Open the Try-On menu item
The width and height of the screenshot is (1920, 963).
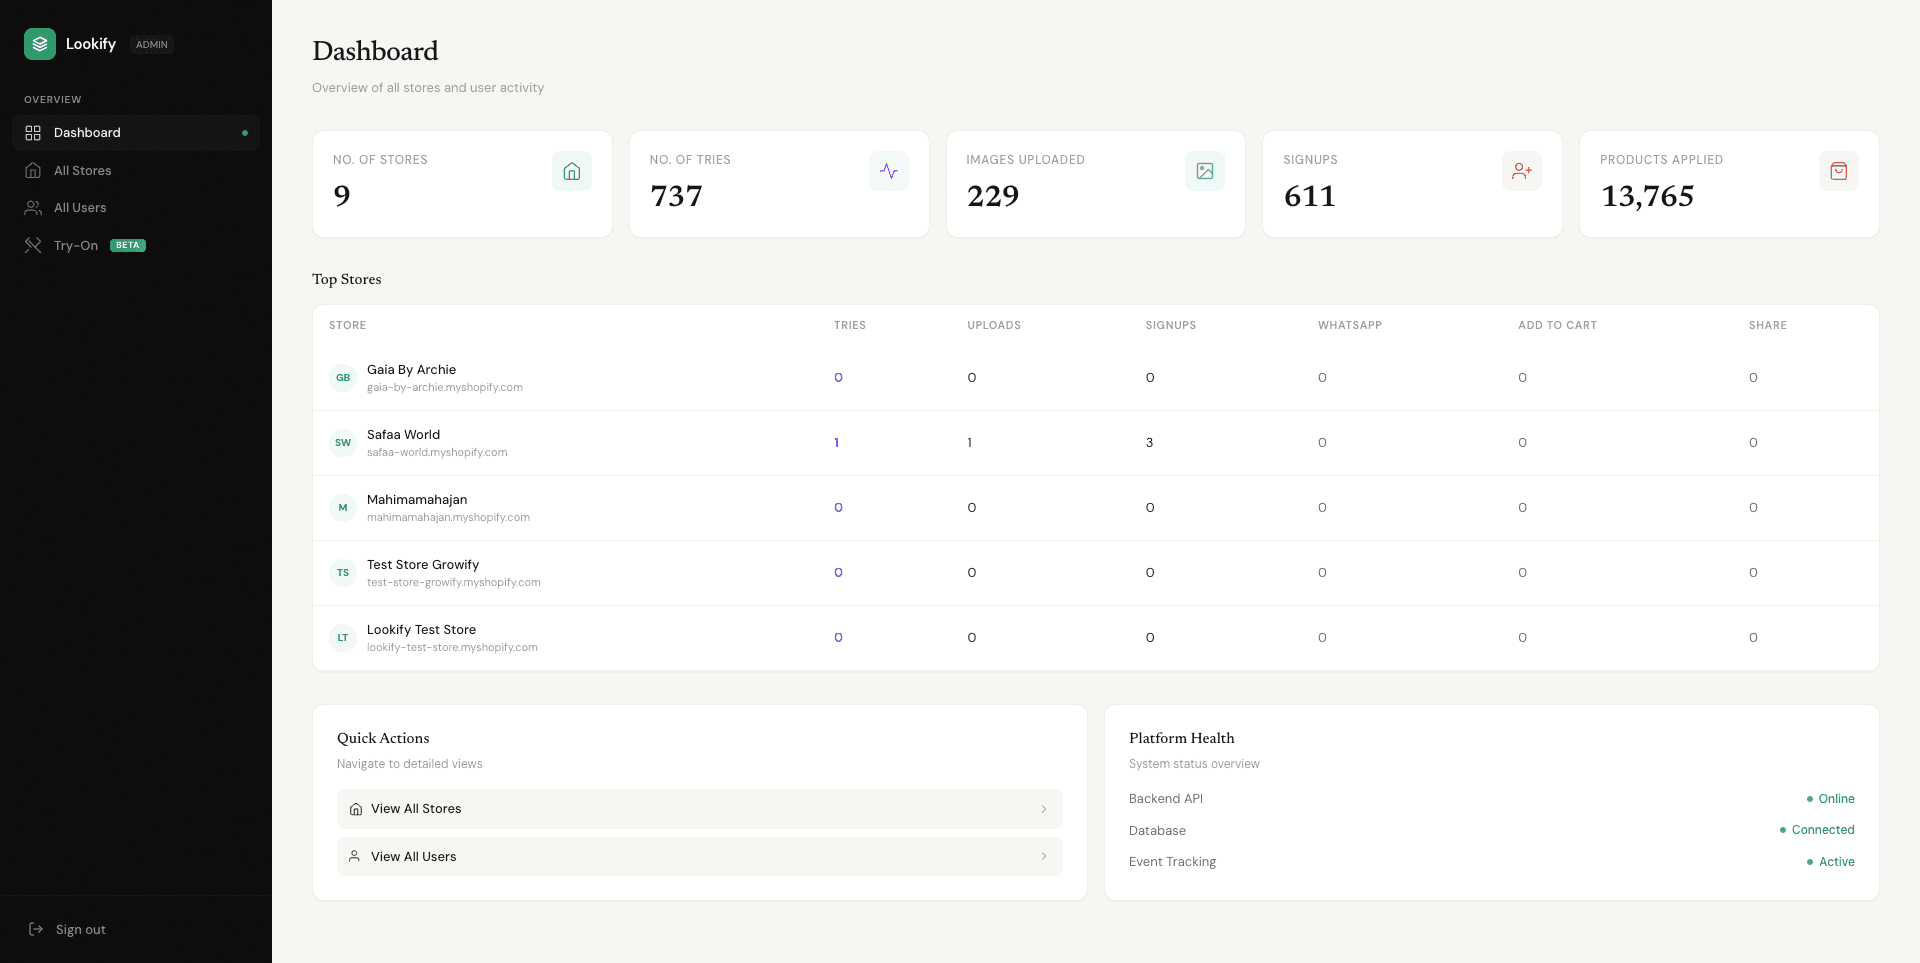click(x=136, y=245)
